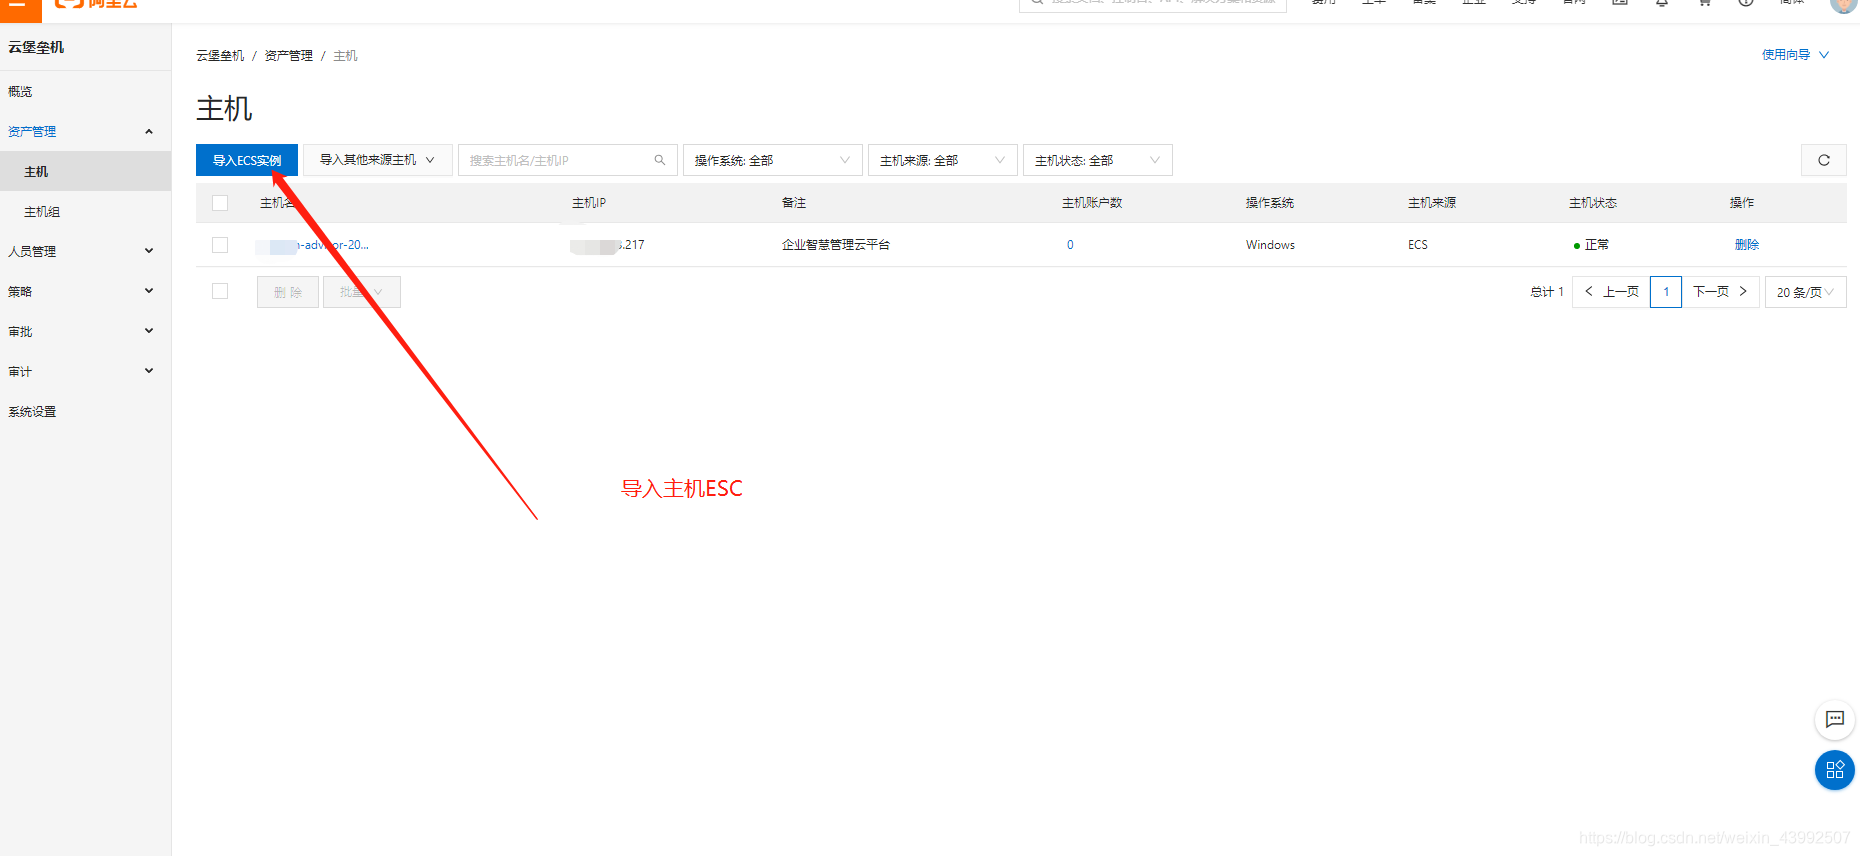1860x856 pixels.
Task: Click the search magnifier icon in host search
Action: tap(660, 160)
